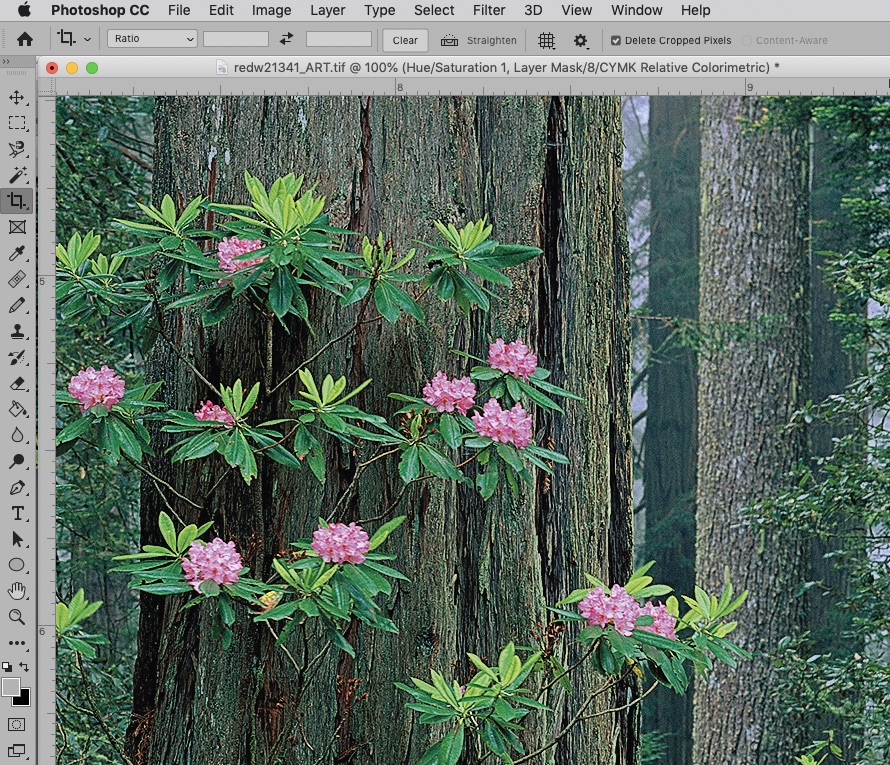Screen dimensions: 890x765
Task: Select the Path Selection tool
Action: click(x=16, y=539)
